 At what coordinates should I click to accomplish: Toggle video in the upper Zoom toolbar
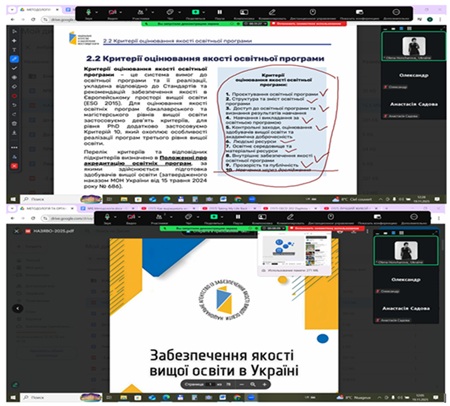pos(112,12)
